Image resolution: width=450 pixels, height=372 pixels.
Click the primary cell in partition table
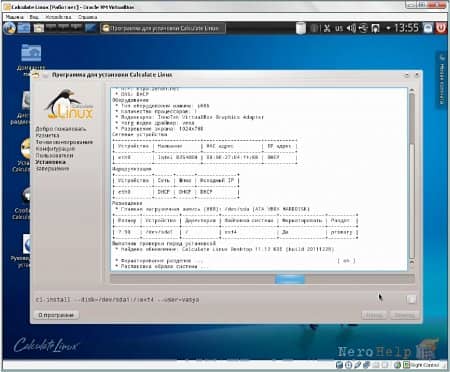(341, 232)
